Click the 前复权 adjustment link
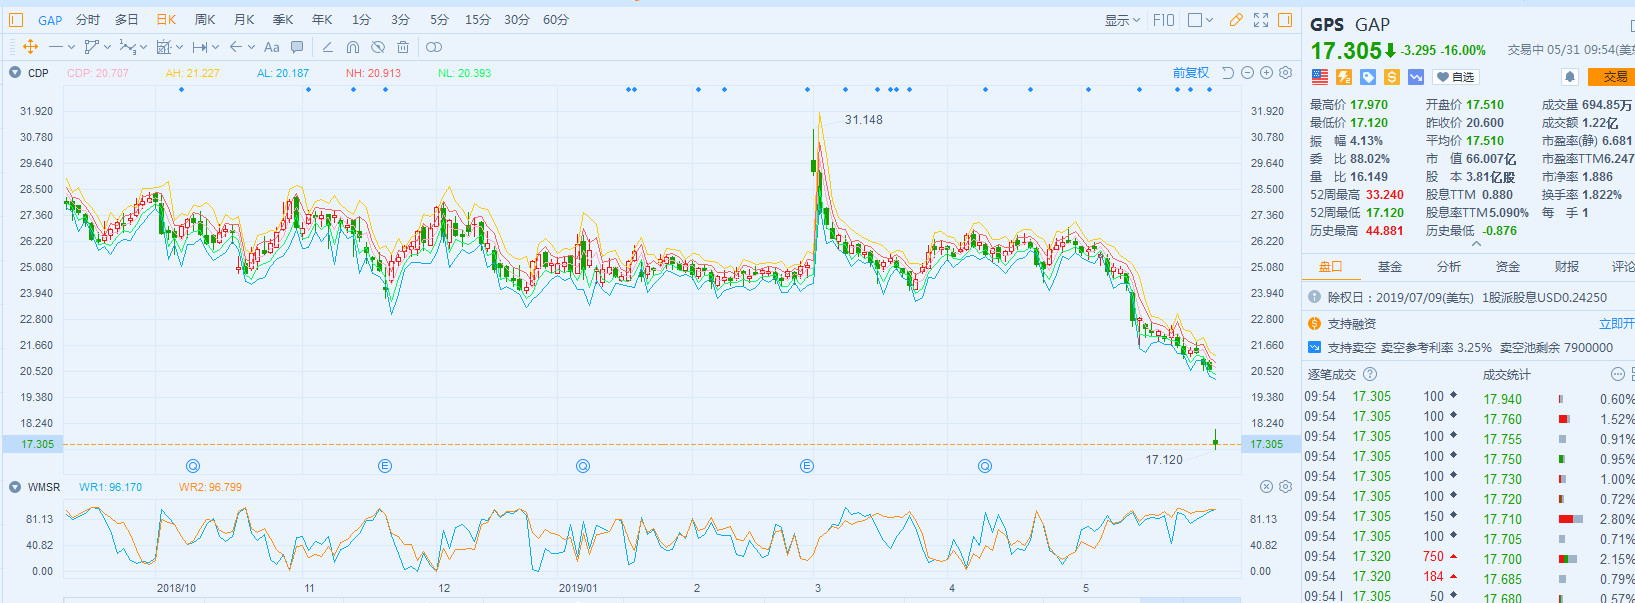This screenshot has width=1635, height=603. point(1191,73)
